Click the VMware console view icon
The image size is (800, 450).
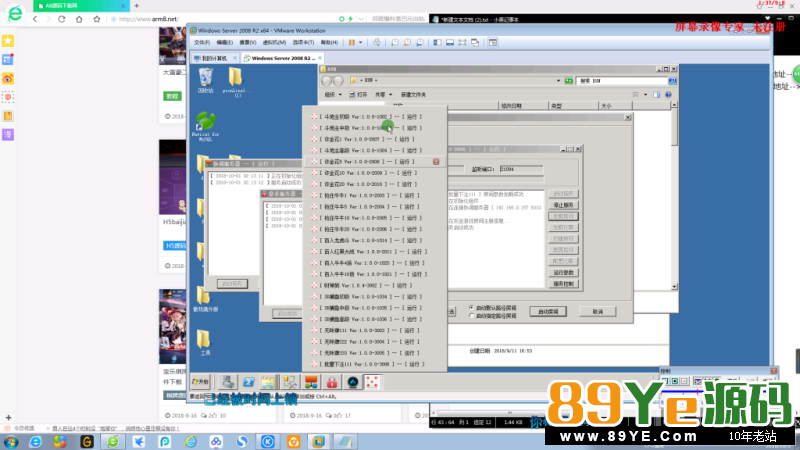493,42
